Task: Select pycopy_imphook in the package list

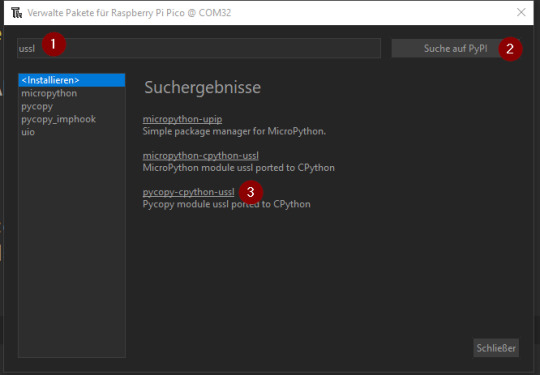Action: 59,119
